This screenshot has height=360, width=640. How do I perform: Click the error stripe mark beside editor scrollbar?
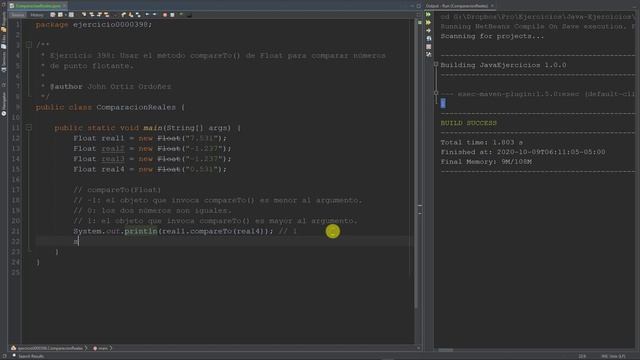[x=420, y=206]
